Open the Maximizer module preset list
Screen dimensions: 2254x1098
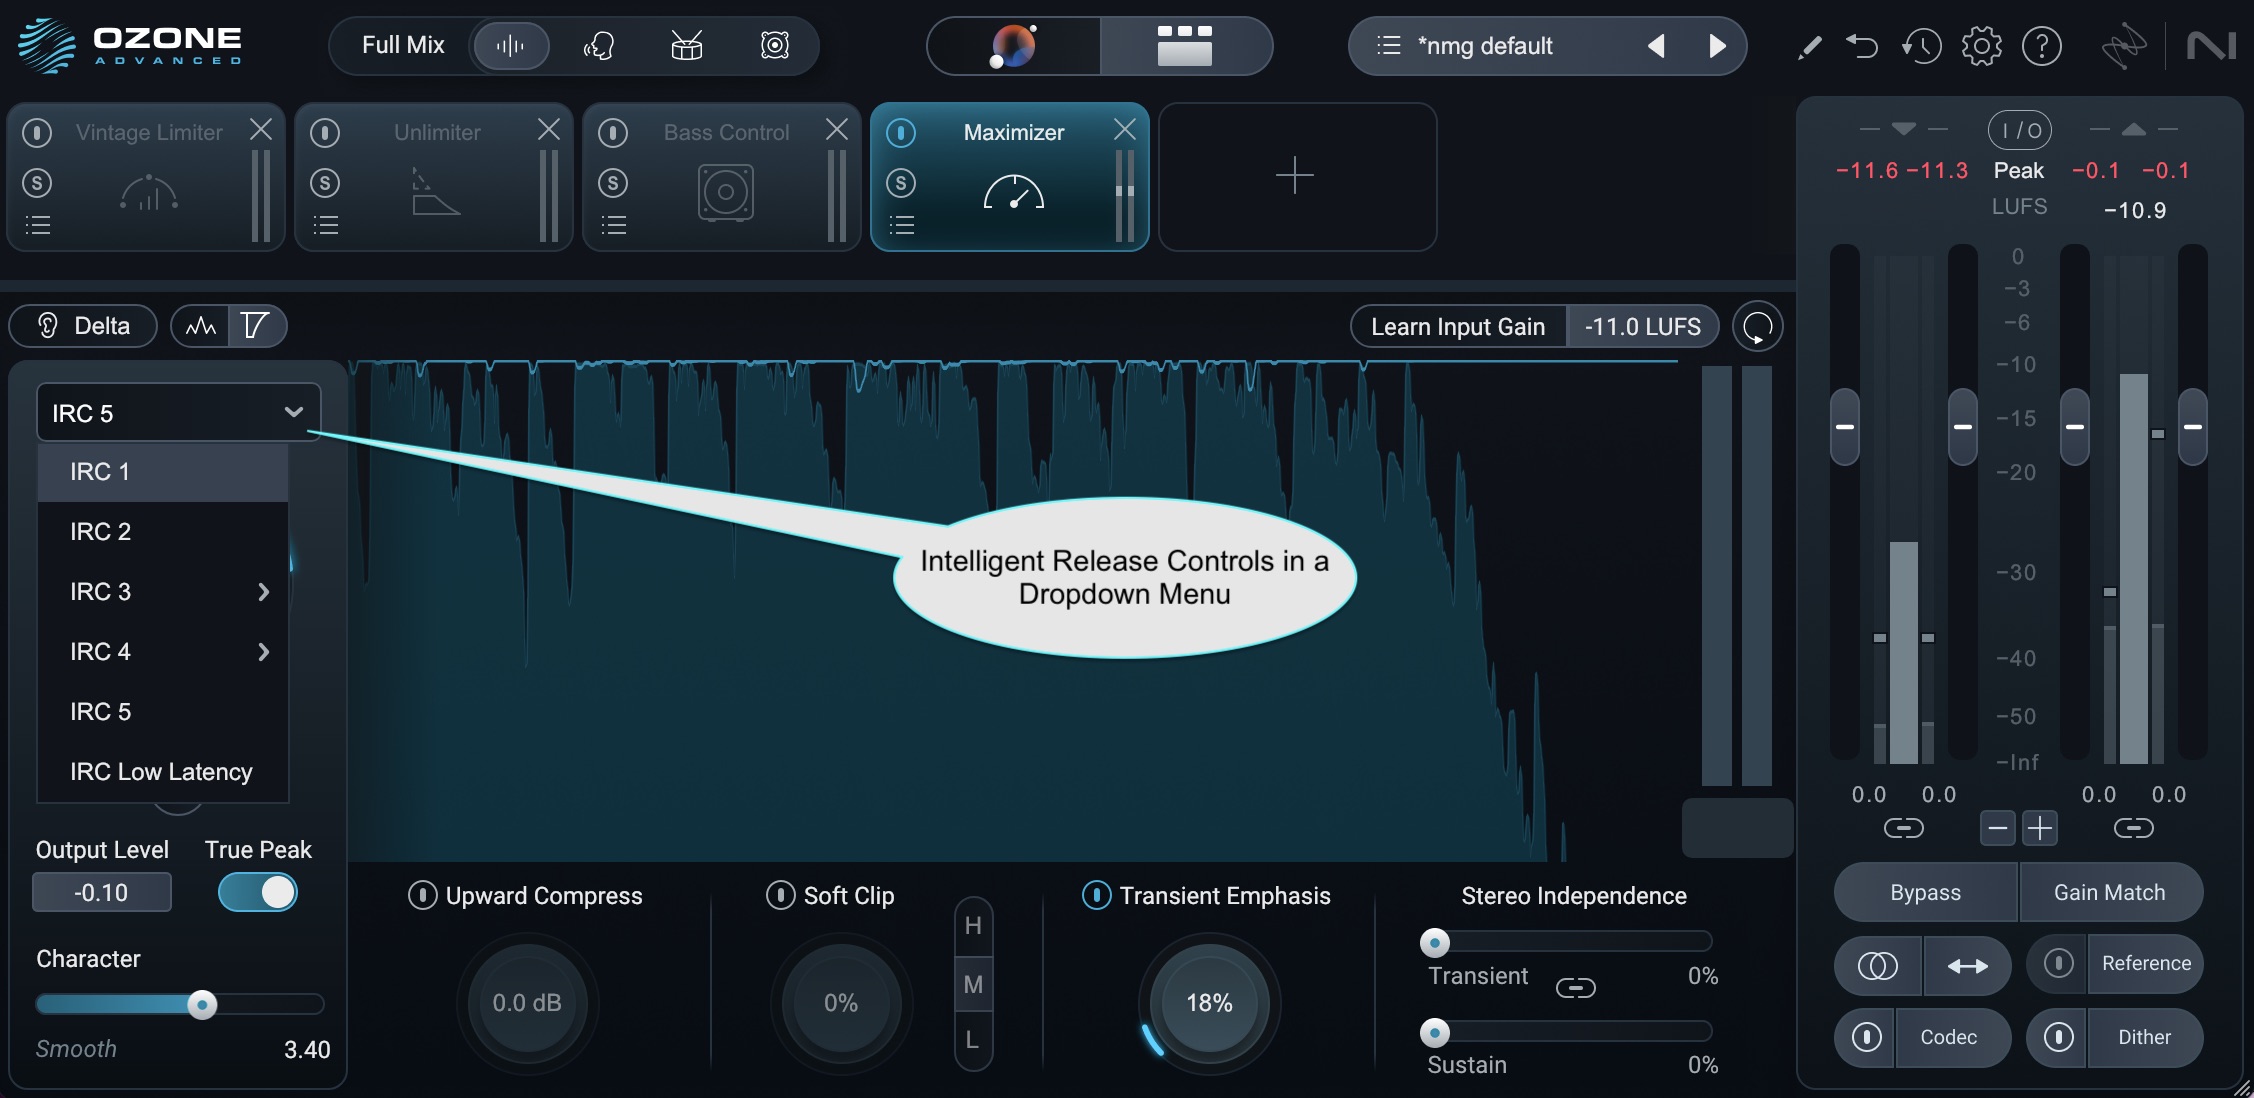point(902,225)
